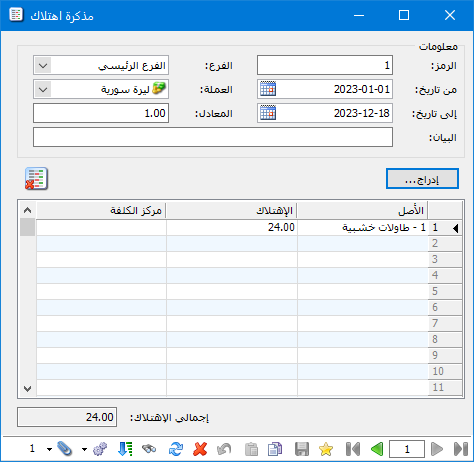Screen dimensions: 474x462
Task: Click the binoculars search icon
Action: [x=149, y=449]
